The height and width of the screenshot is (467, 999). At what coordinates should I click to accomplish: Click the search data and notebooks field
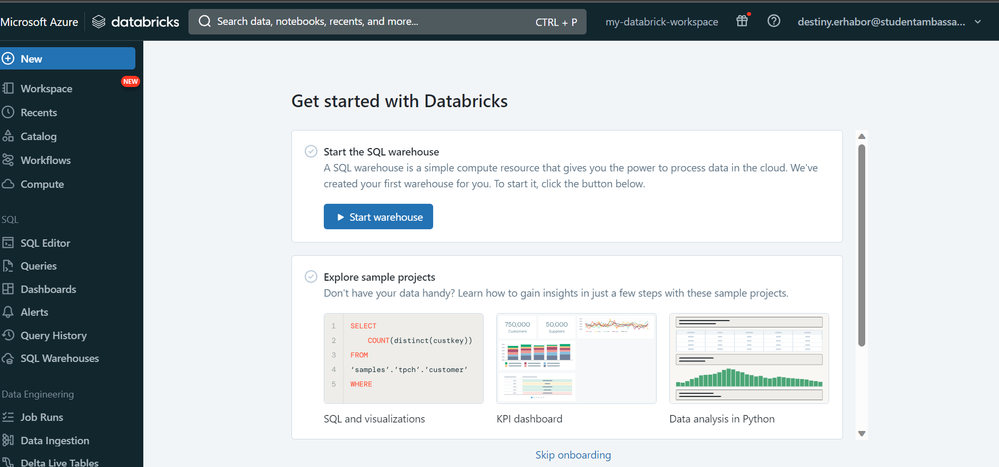pyautogui.click(x=387, y=22)
